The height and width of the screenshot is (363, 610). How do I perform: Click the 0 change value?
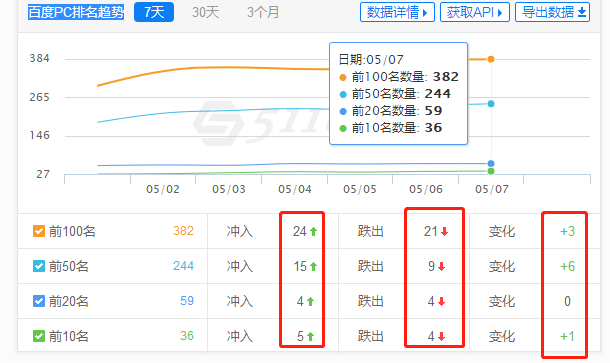[567, 302]
